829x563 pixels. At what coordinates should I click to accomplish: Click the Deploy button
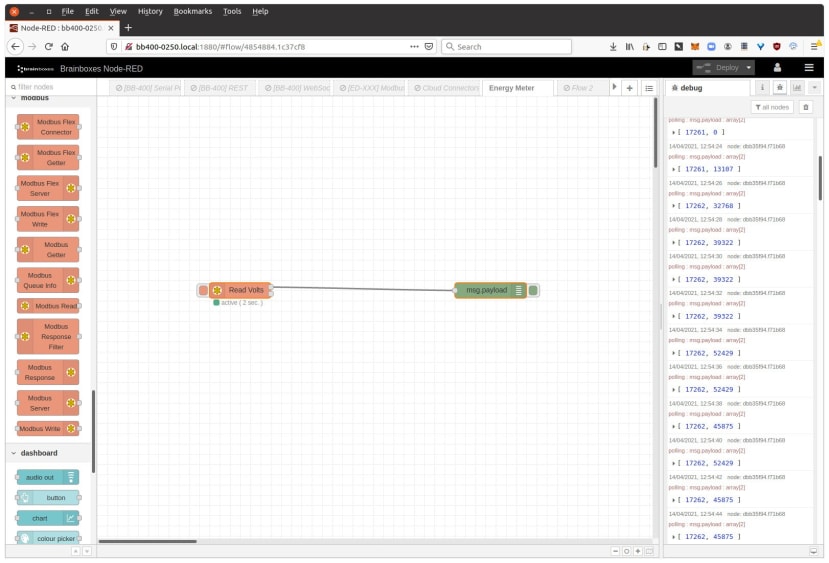click(x=718, y=68)
